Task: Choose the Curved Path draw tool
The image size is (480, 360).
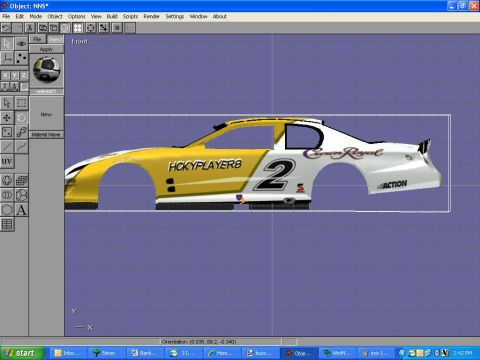Action: point(21,147)
